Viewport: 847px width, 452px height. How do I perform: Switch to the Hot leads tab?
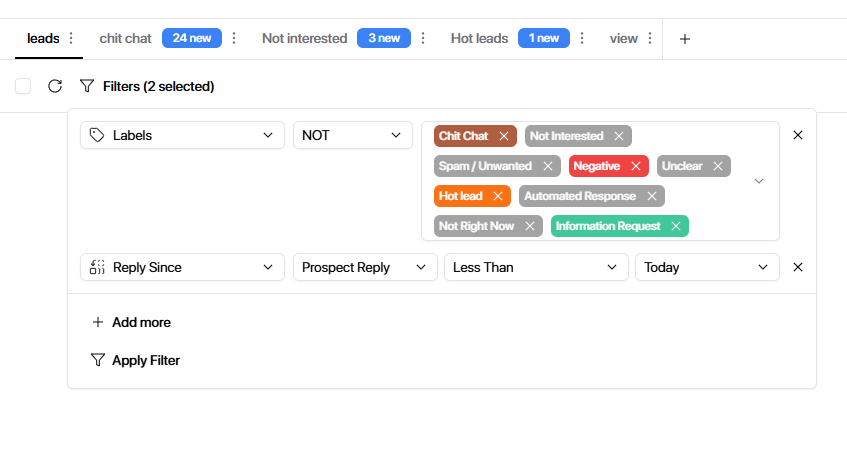(479, 39)
